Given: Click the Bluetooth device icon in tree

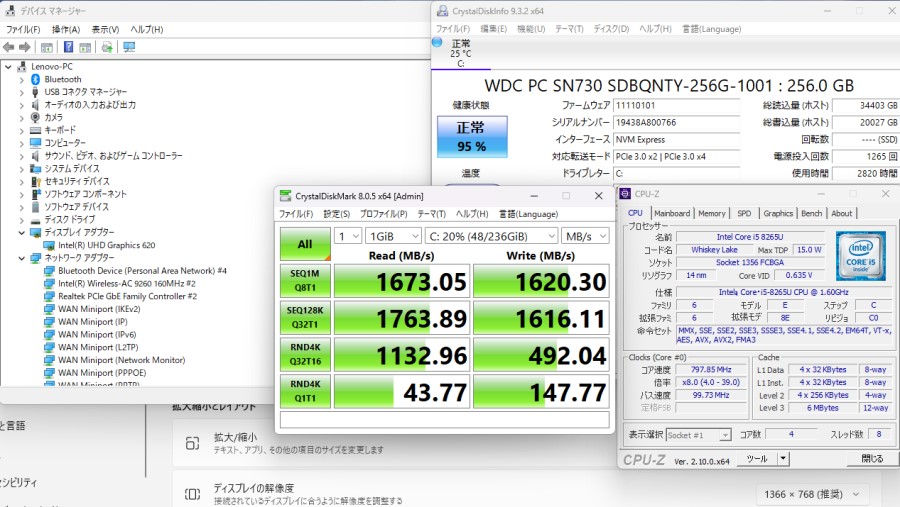Looking at the screenshot, I should click(35, 79).
